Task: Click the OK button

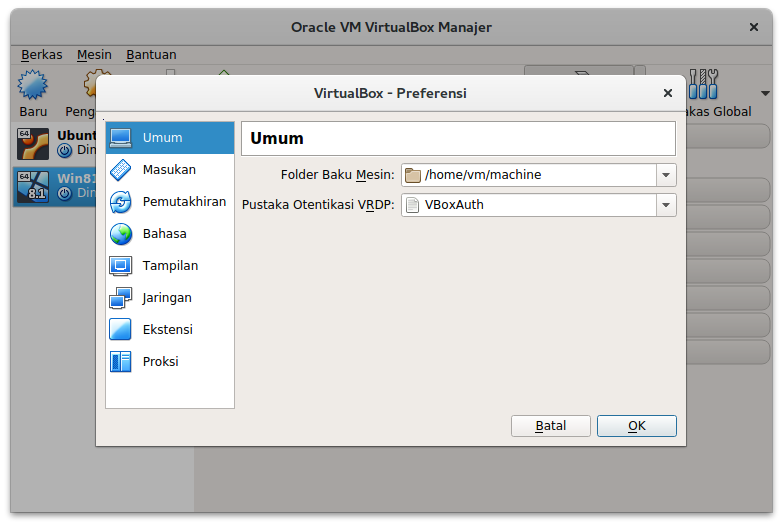Action: [636, 426]
